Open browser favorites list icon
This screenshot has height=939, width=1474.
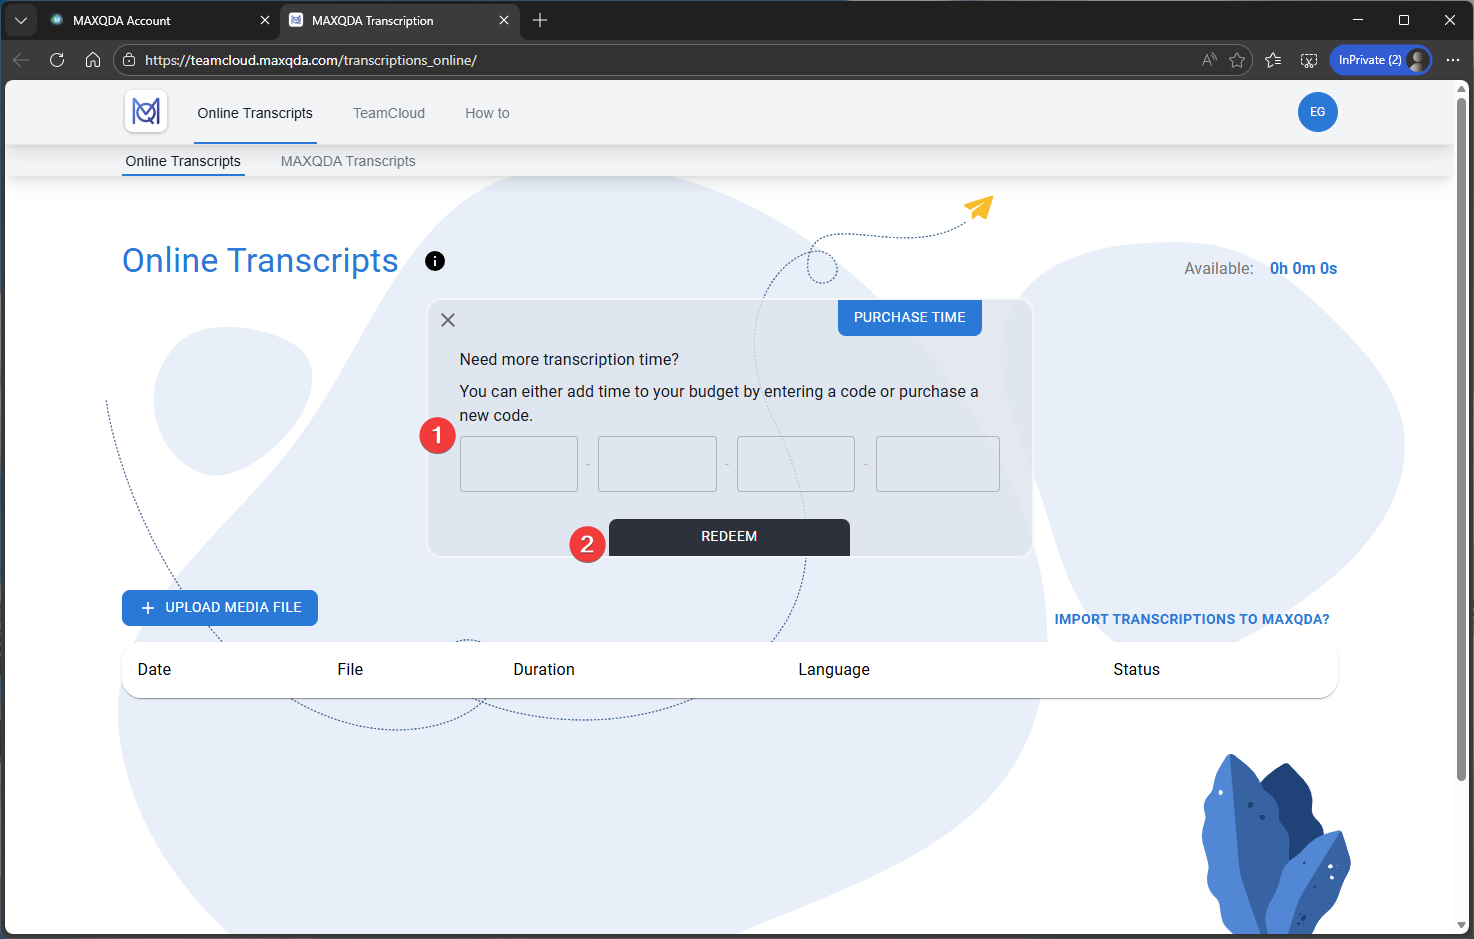1273,60
